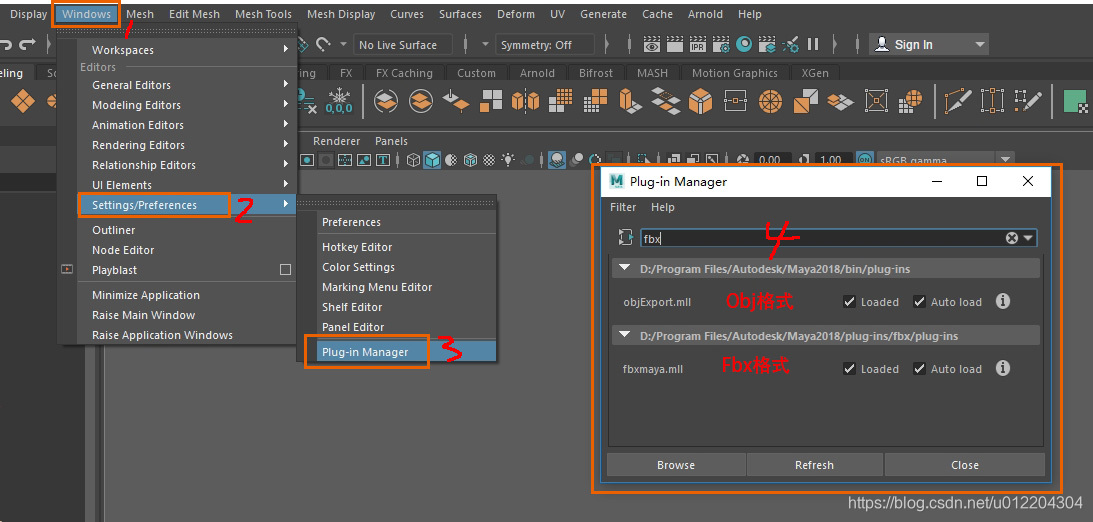Image resolution: width=1093 pixels, height=522 pixels.
Task: Expand the Workspaces submenu
Action: click(x=189, y=50)
